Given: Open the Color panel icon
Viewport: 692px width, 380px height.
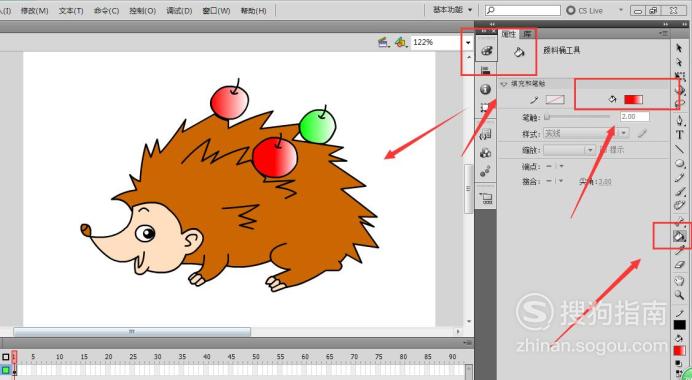Looking at the screenshot, I should (486, 51).
